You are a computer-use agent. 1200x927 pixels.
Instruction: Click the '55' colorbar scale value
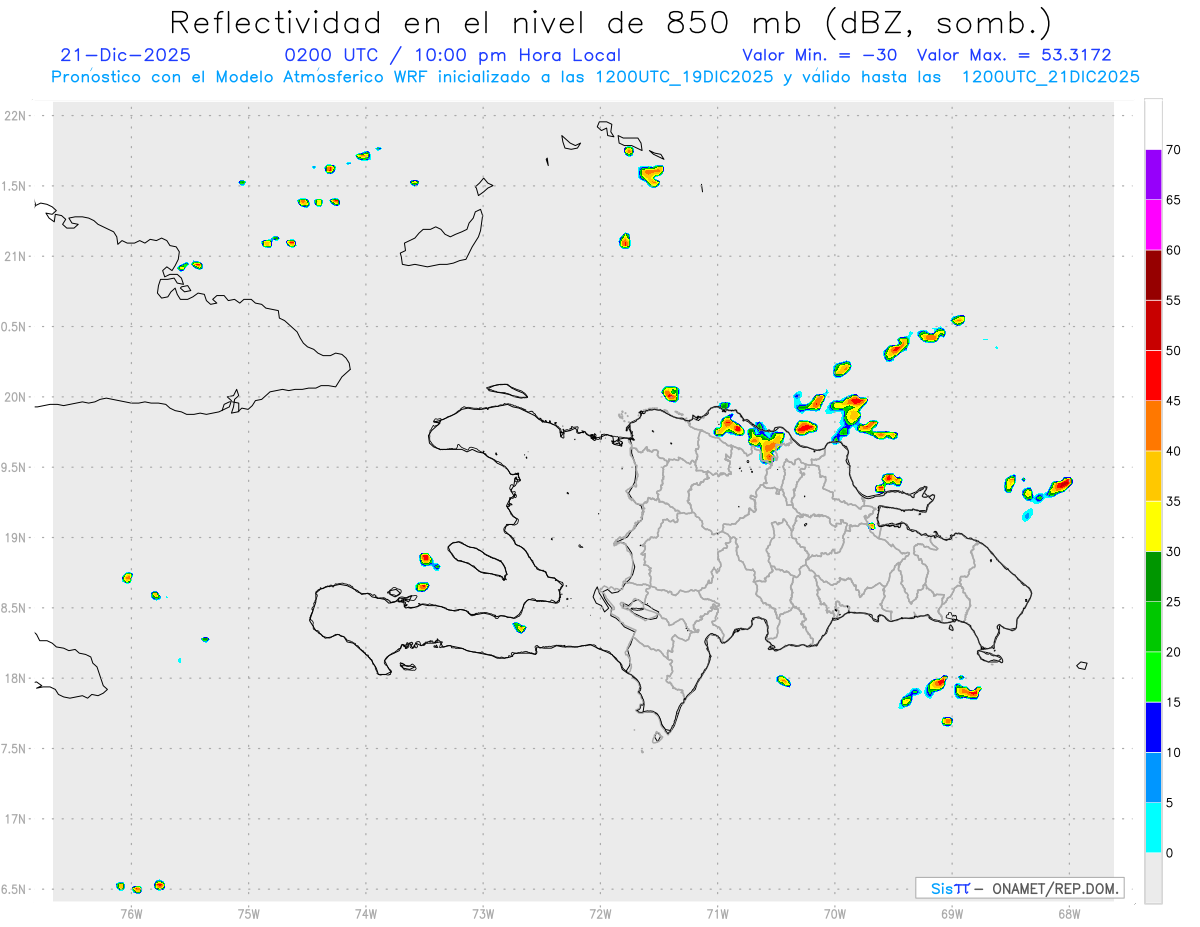click(x=1173, y=301)
